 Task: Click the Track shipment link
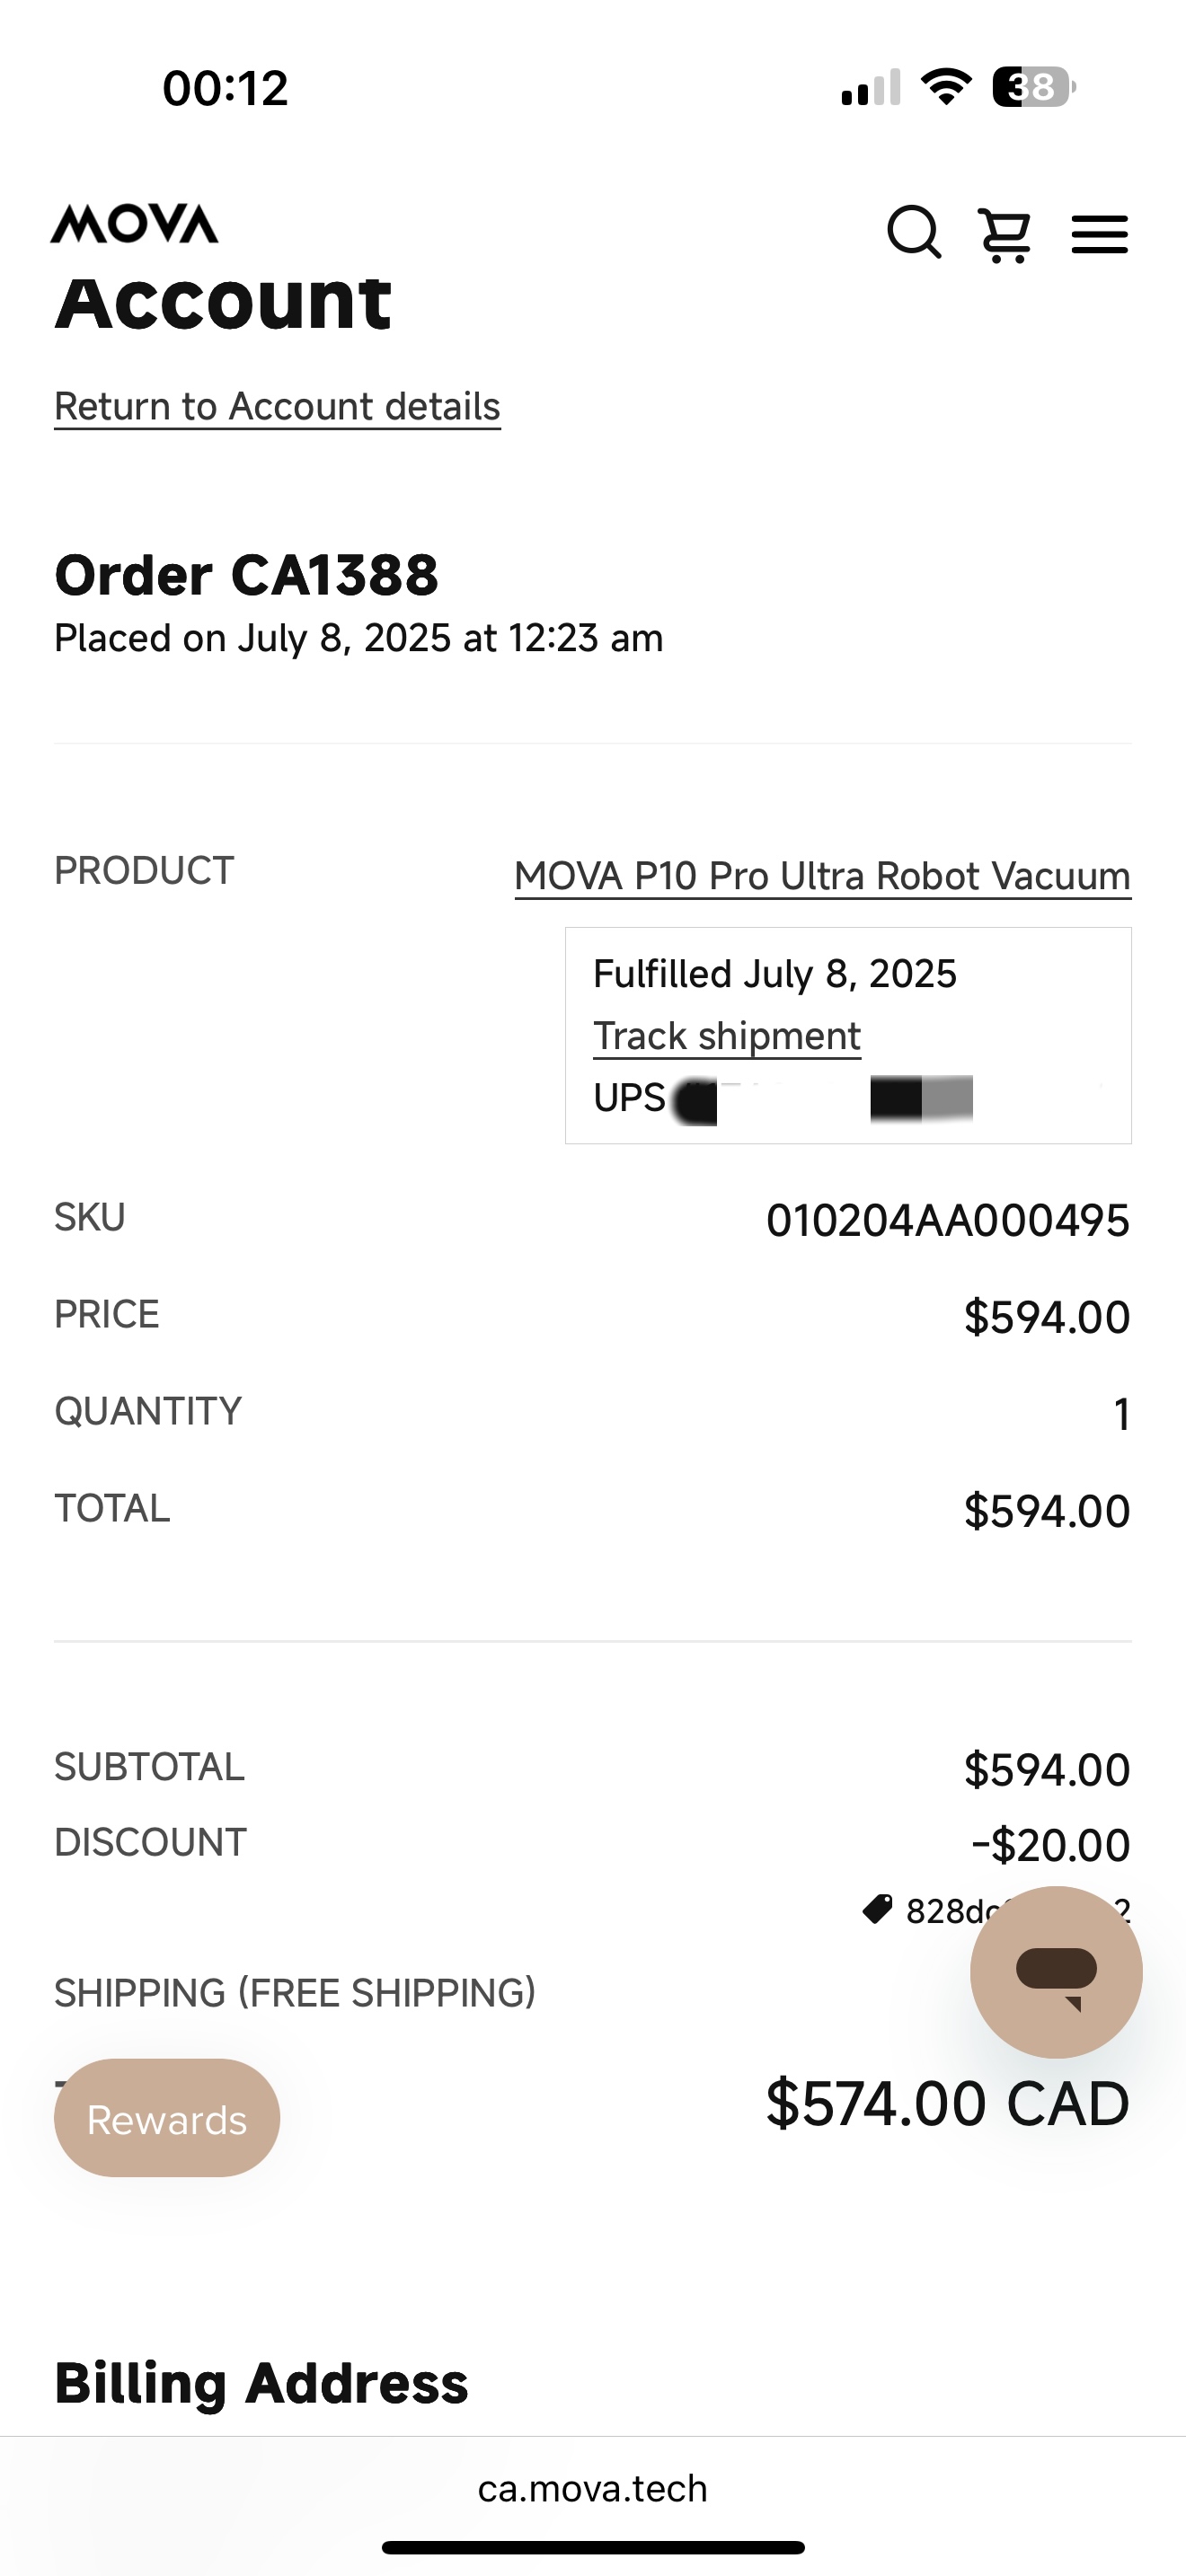click(727, 1036)
